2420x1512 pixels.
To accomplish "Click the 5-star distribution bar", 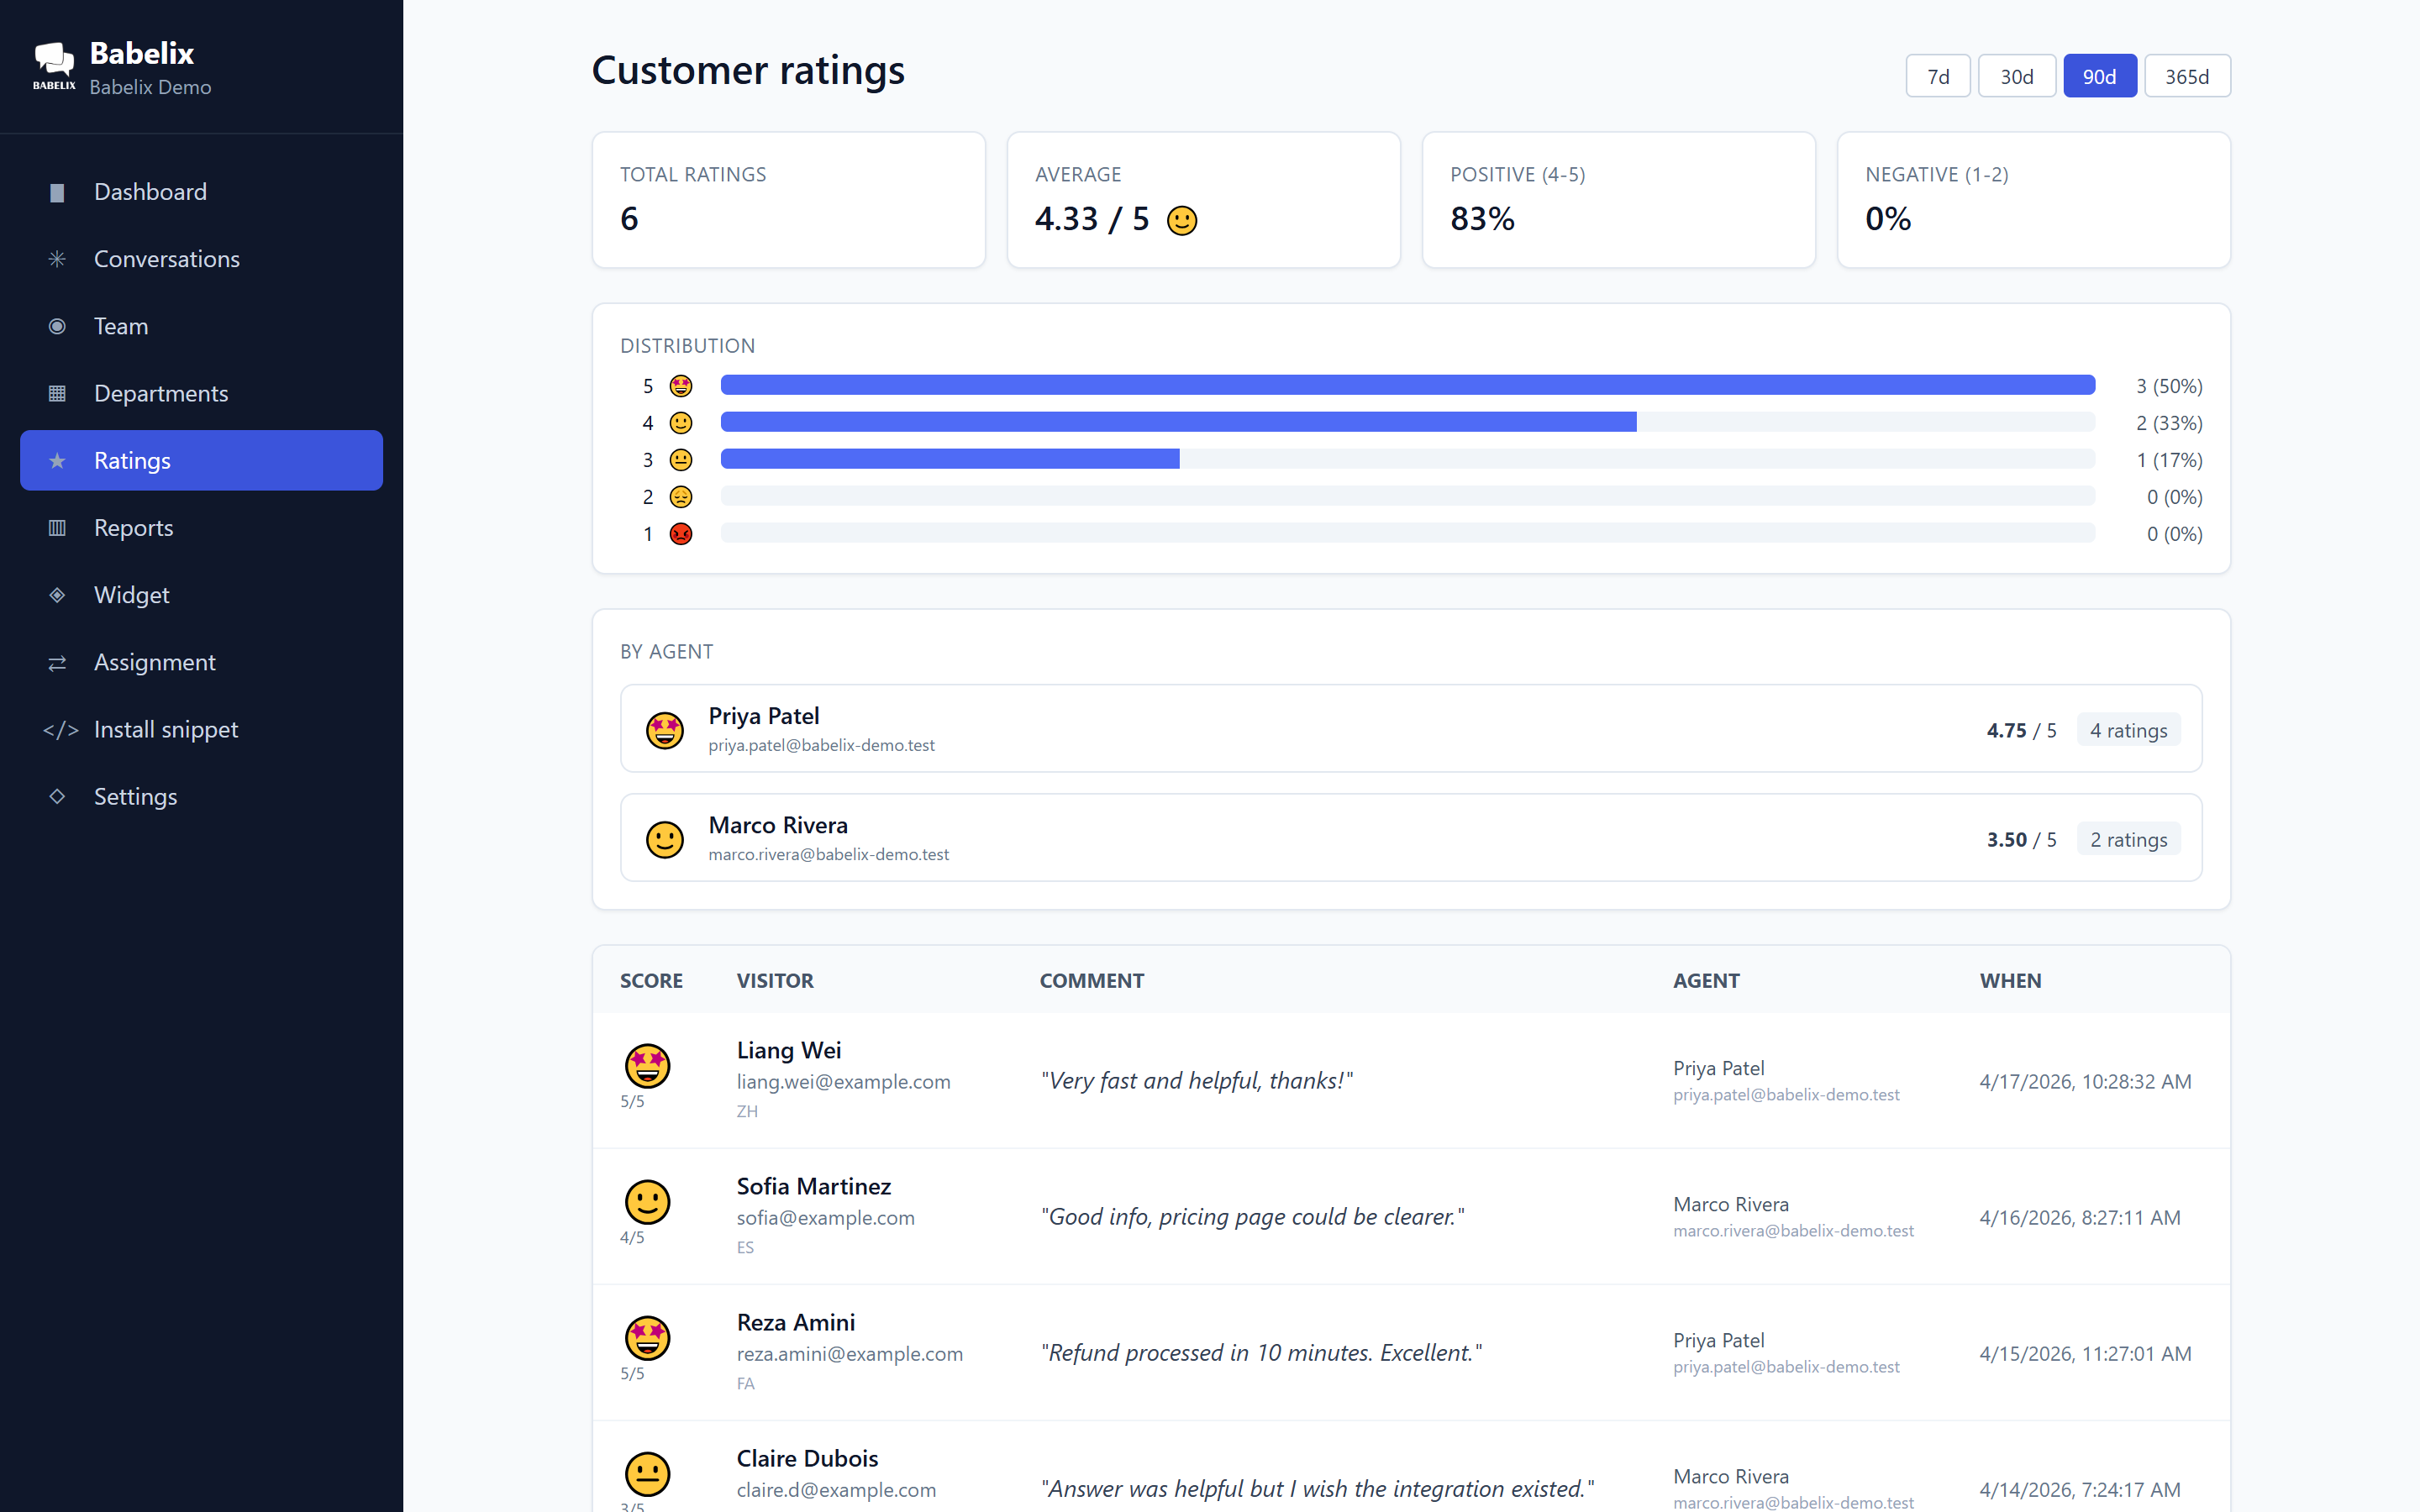I will (1408, 385).
